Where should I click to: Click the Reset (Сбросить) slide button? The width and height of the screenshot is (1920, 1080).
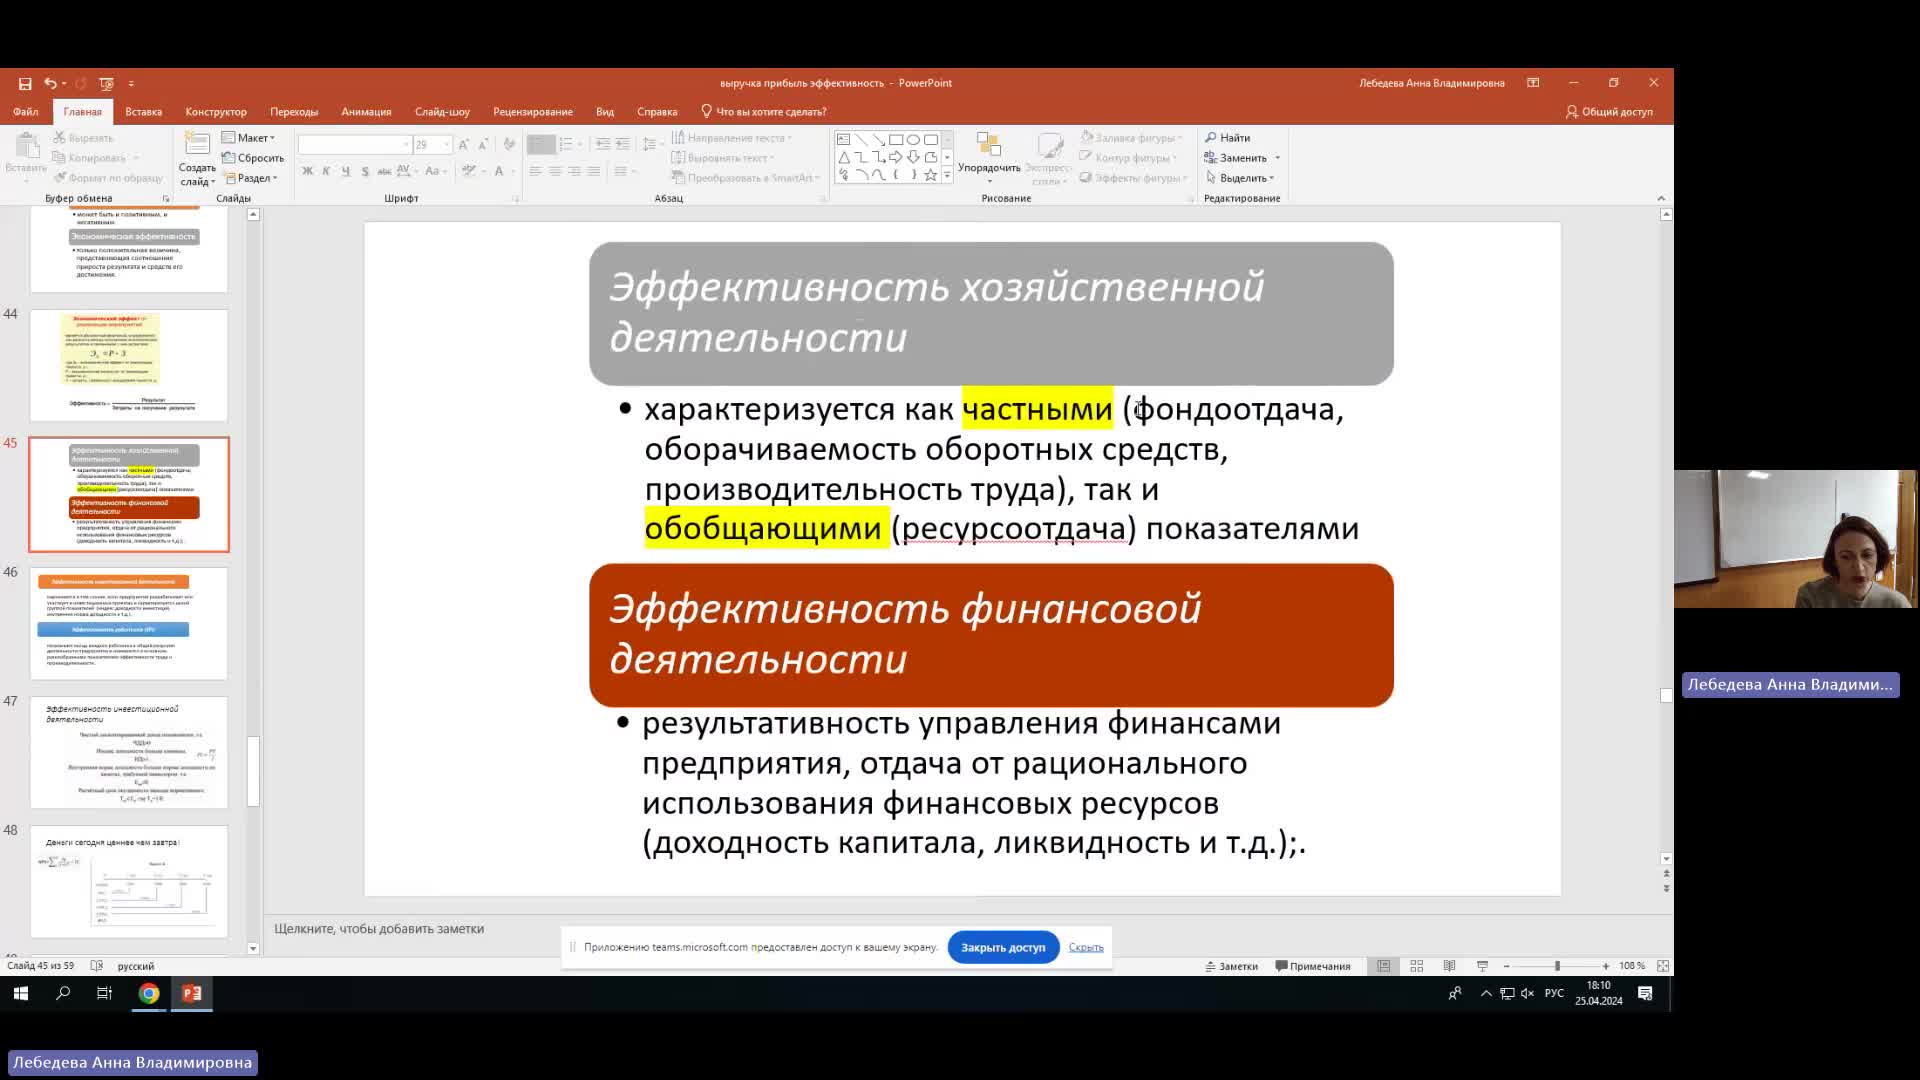pyautogui.click(x=253, y=158)
